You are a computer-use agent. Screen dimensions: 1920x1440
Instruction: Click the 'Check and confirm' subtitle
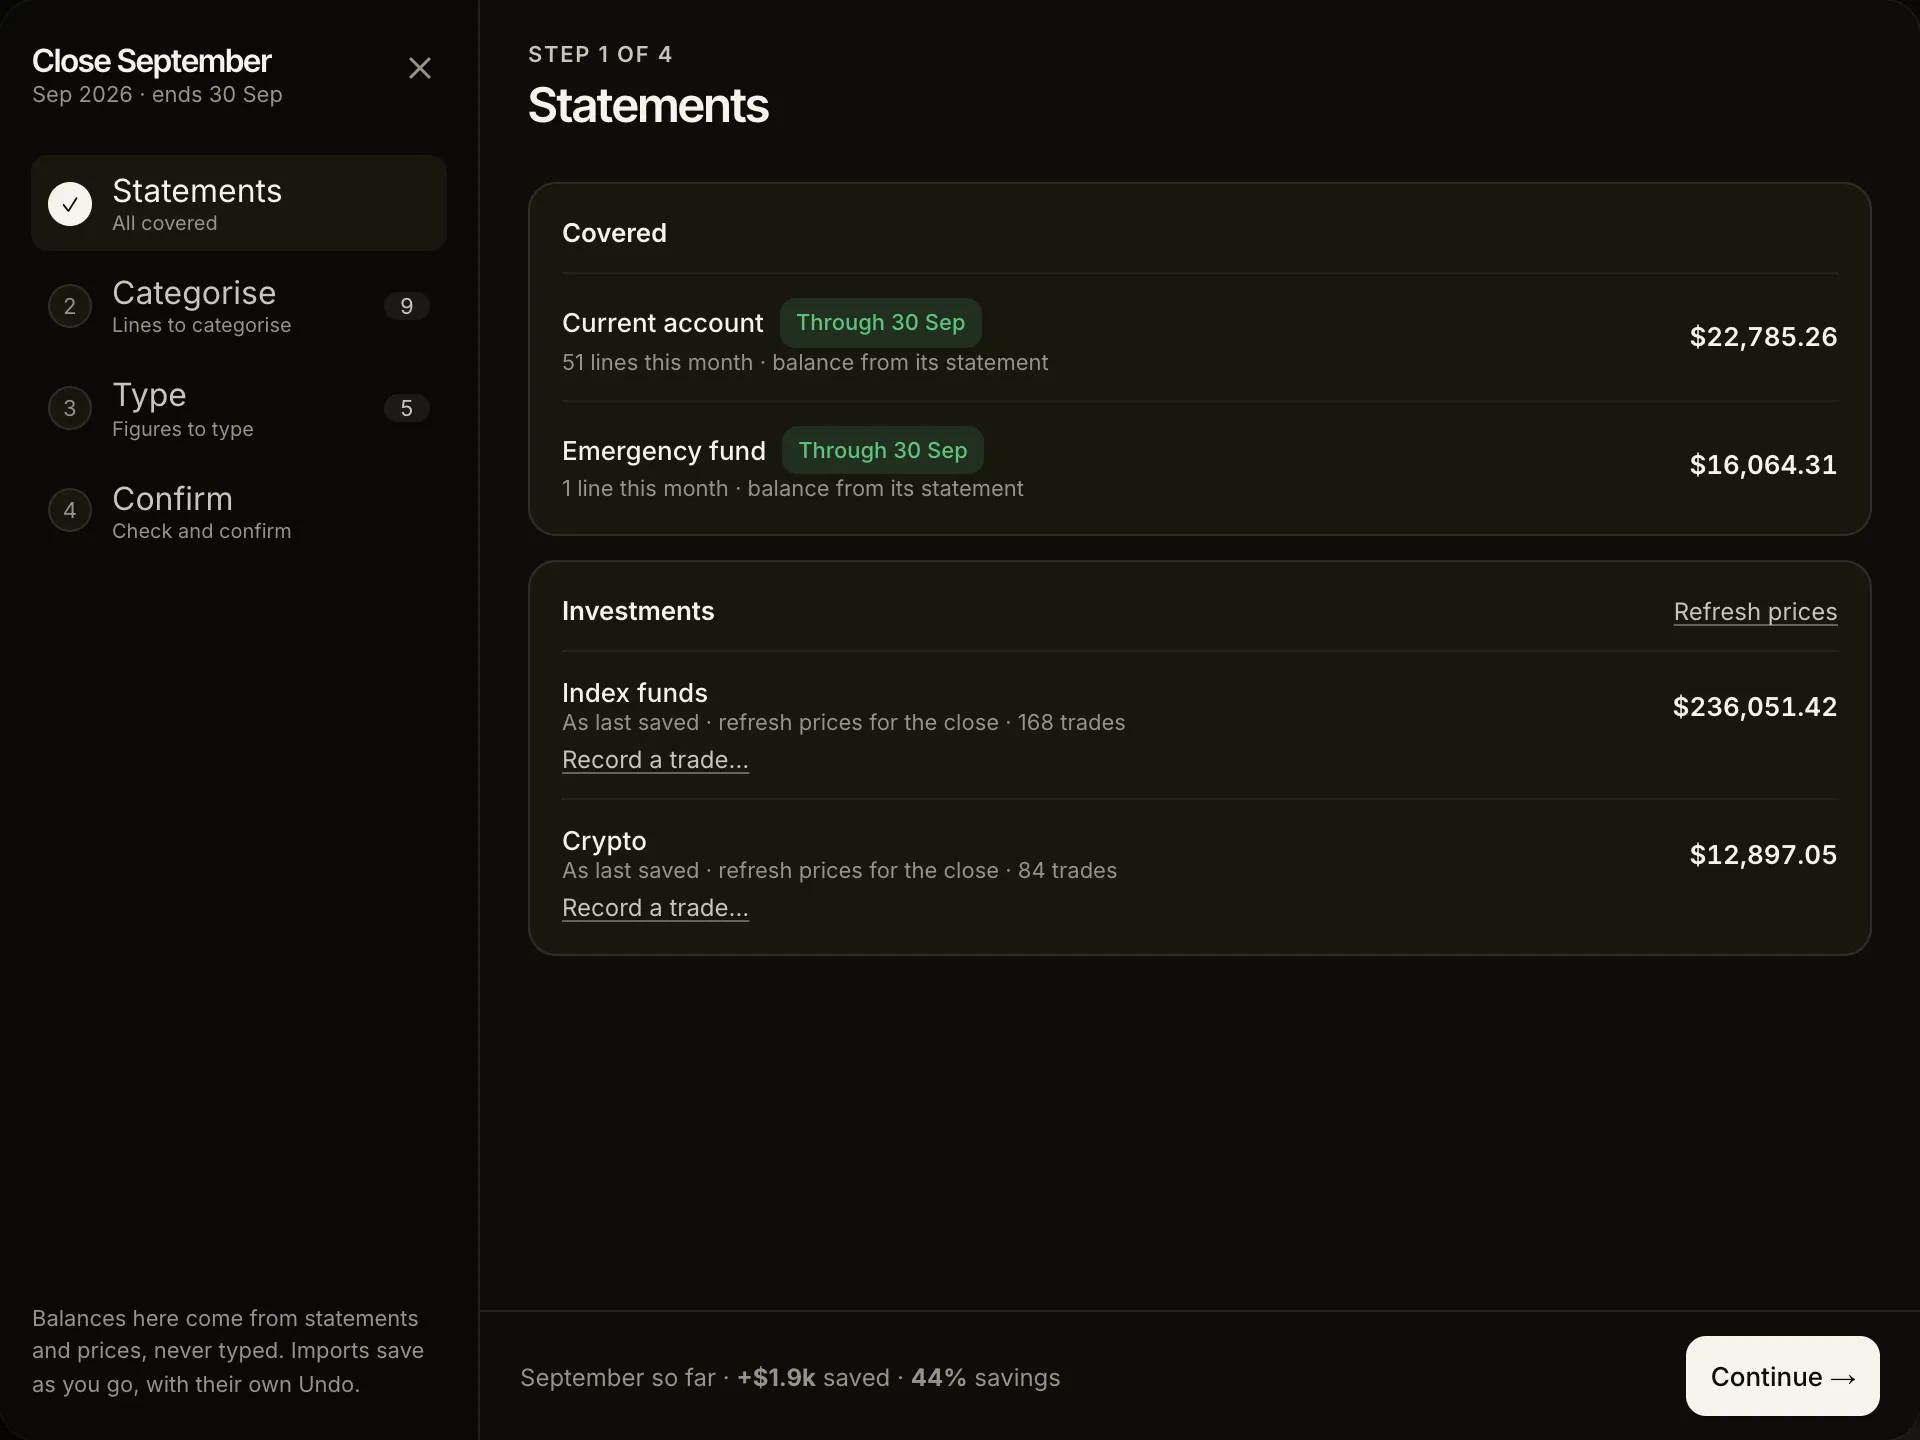click(x=202, y=531)
